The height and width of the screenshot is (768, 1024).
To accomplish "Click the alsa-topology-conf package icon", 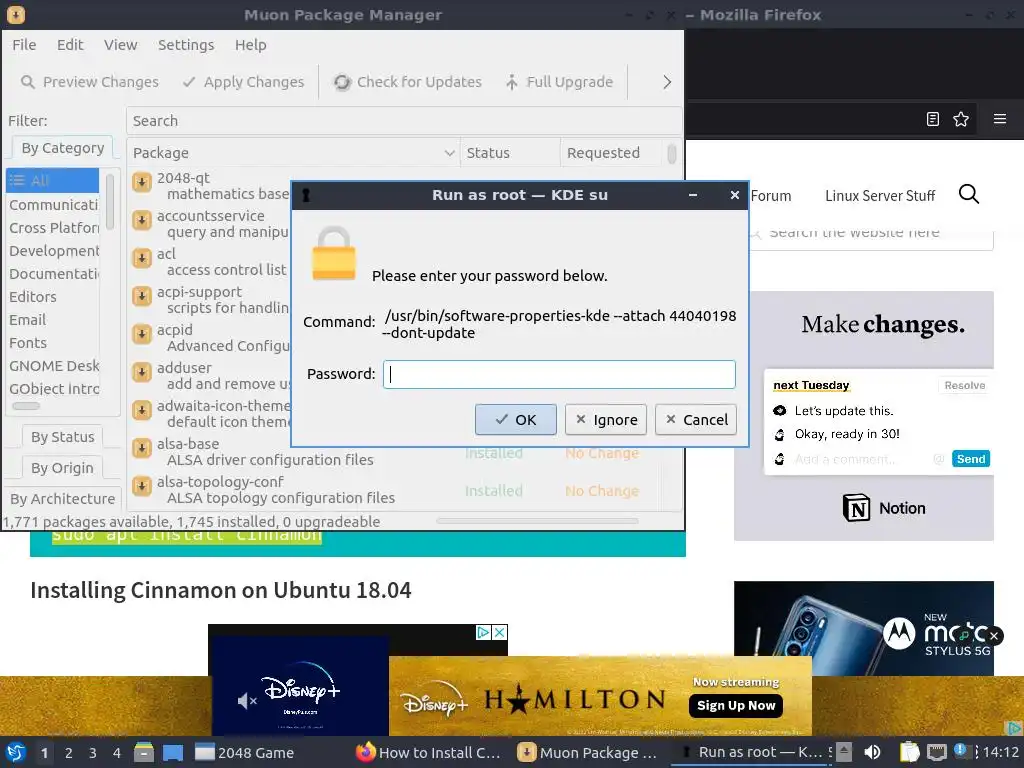I will coord(142,486).
